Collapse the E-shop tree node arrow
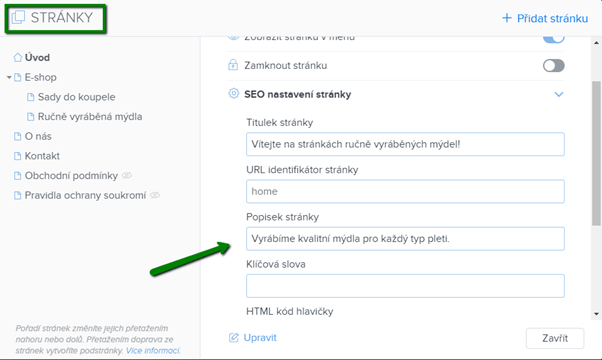602x360 pixels. [x=9, y=78]
